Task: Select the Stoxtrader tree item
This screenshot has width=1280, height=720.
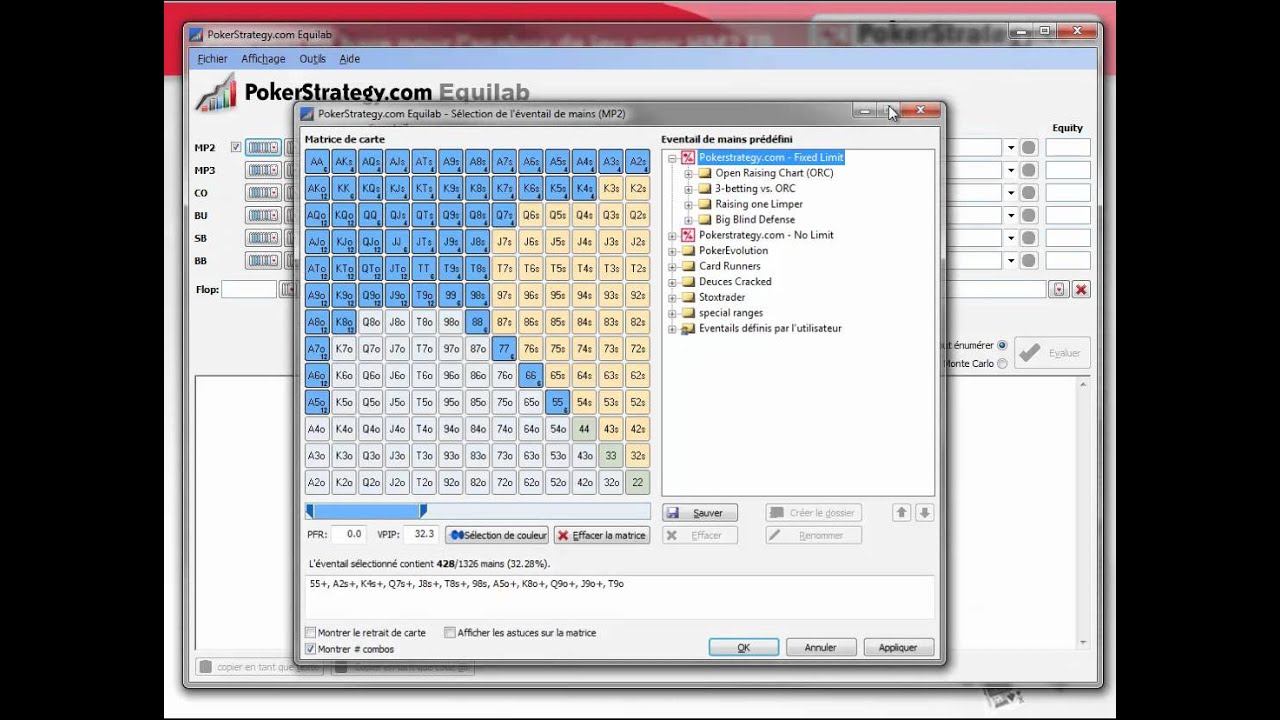Action: point(722,297)
